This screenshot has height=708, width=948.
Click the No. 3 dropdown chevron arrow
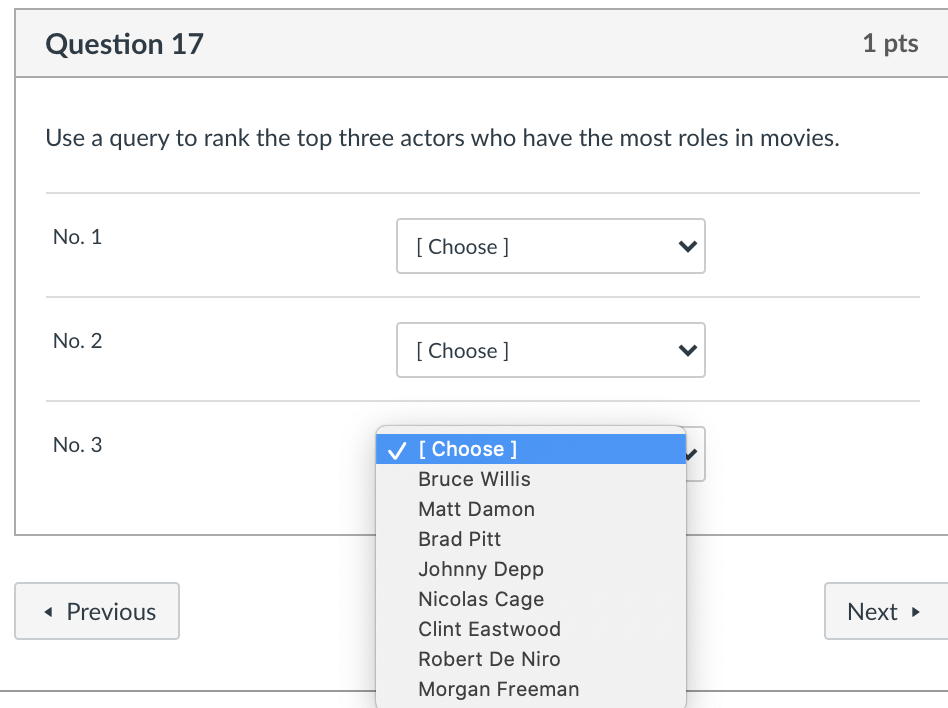[x=693, y=454]
